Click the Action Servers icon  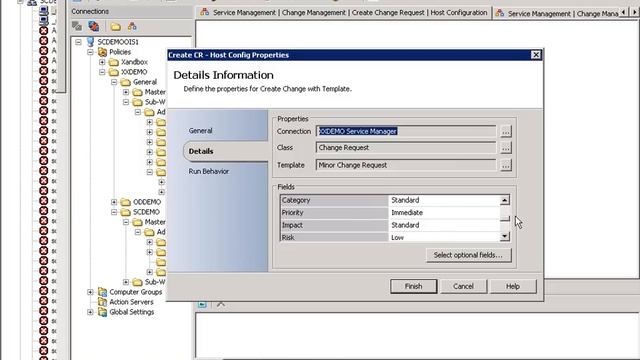point(102,302)
